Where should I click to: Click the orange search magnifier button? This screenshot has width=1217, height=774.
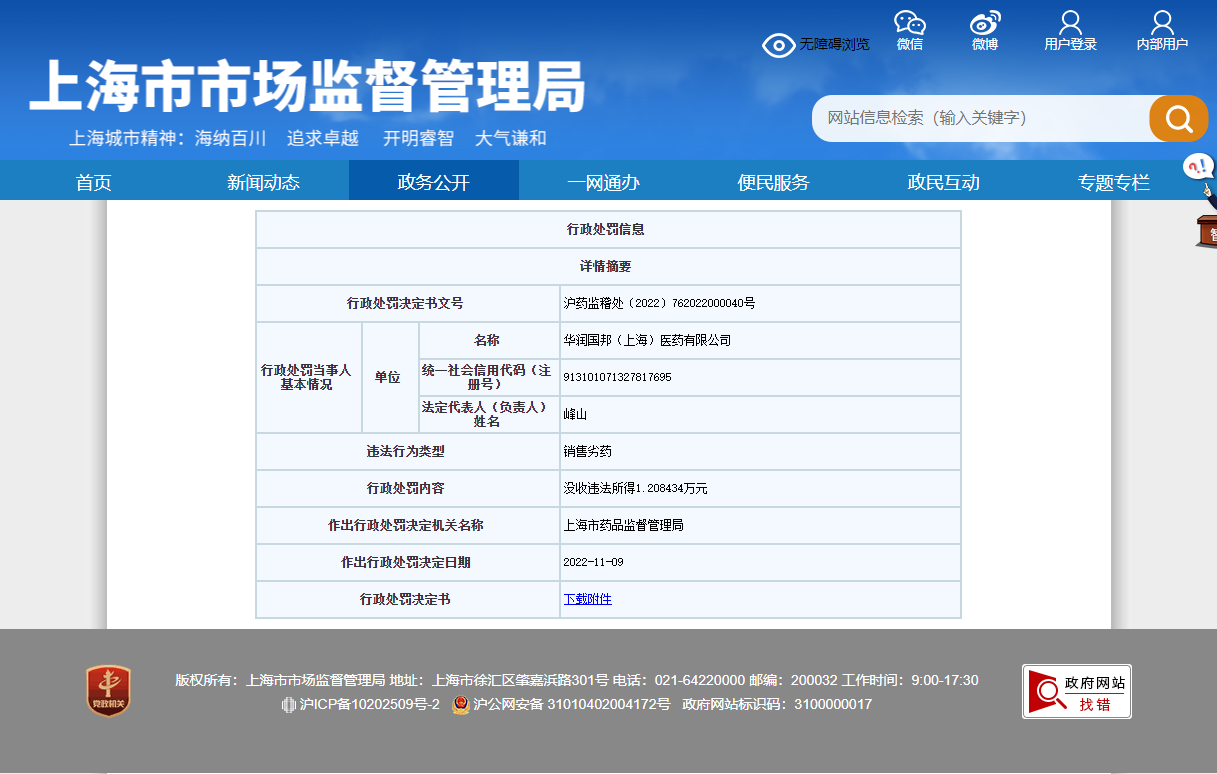point(1179,119)
